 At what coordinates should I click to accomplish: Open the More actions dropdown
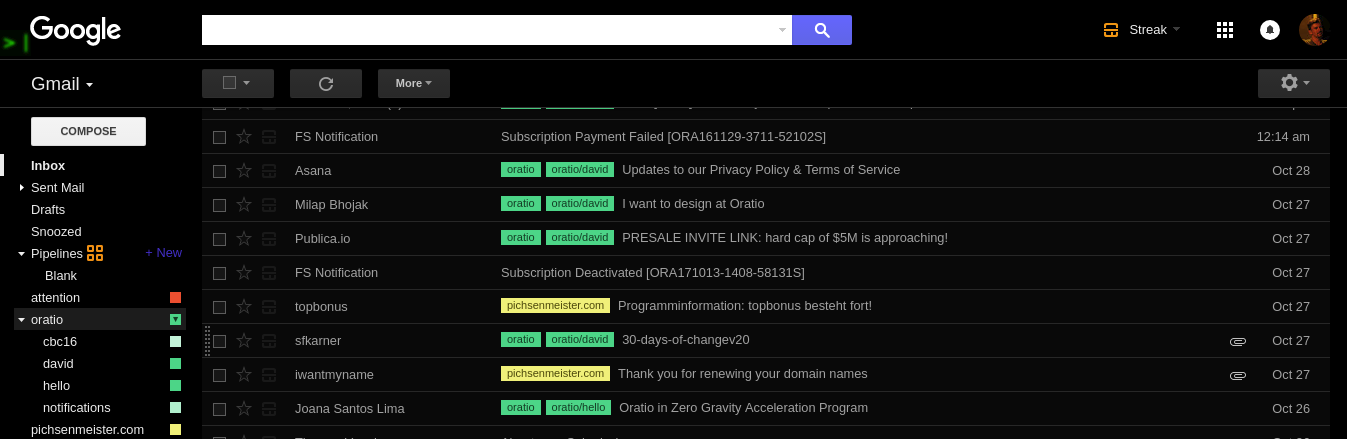[414, 83]
